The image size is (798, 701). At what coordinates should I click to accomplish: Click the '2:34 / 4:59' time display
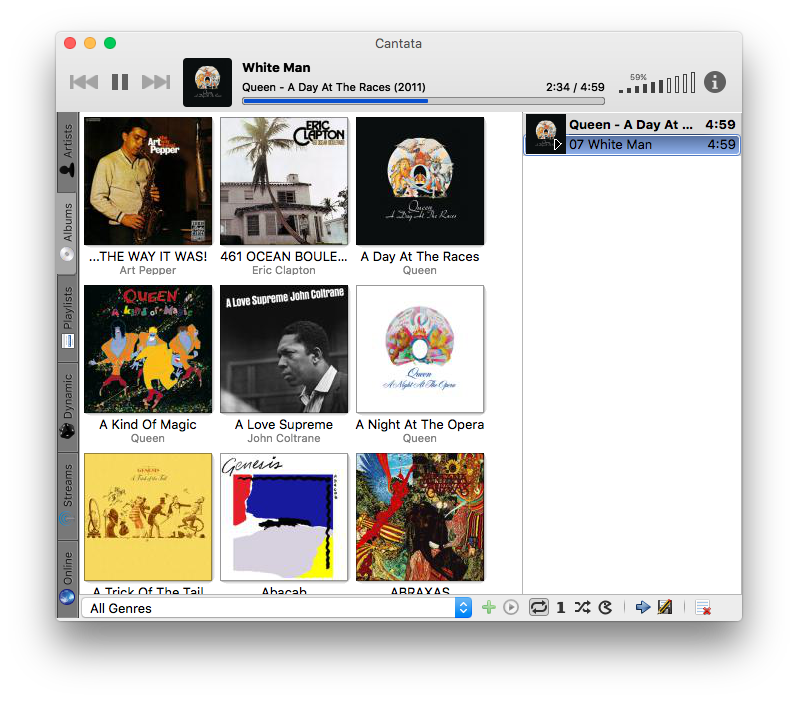click(575, 87)
